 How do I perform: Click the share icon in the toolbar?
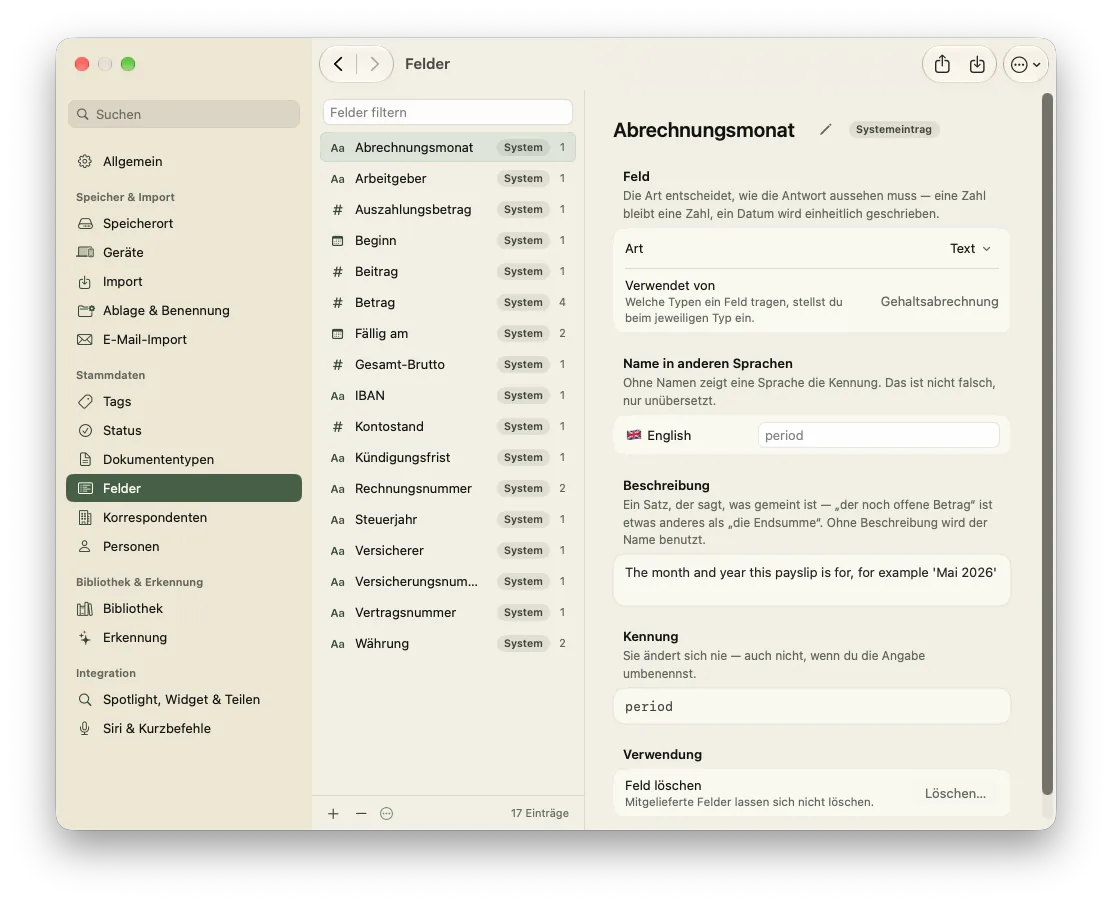point(942,65)
